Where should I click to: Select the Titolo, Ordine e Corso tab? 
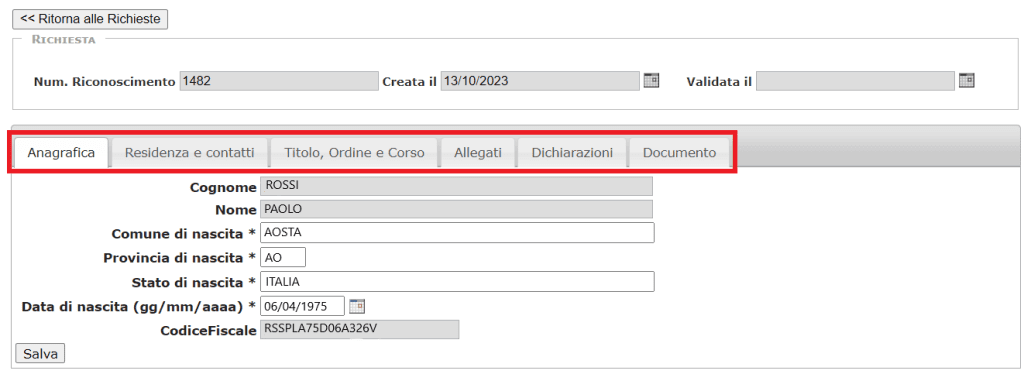(x=355, y=153)
